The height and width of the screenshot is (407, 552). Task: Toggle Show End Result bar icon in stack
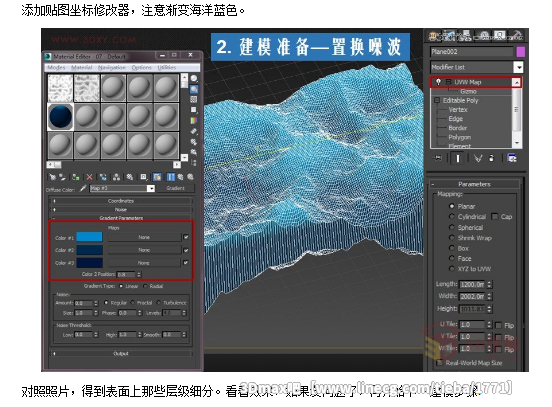(458, 158)
